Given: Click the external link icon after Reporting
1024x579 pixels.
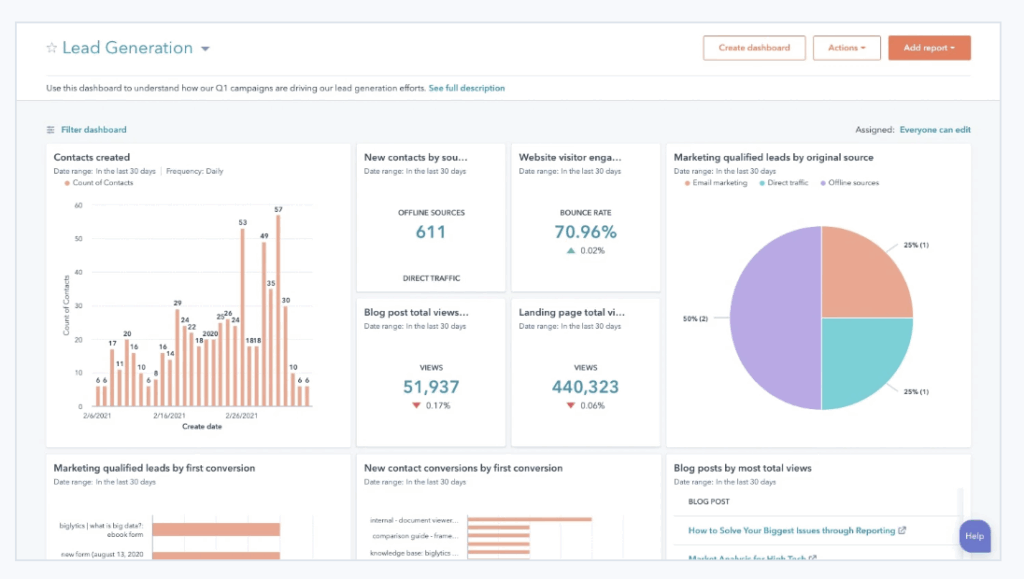Looking at the screenshot, I should pos(902,530).
